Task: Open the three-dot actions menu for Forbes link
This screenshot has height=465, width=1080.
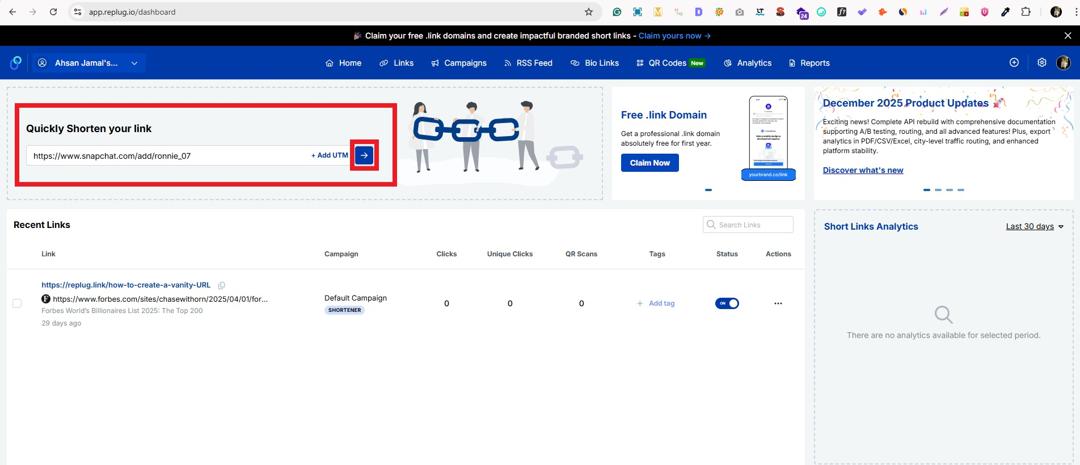Action: (x=778, y=303)
